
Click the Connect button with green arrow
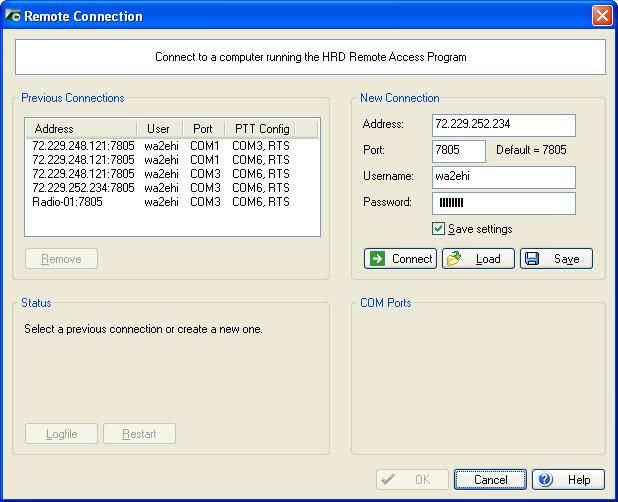[400, 259]
